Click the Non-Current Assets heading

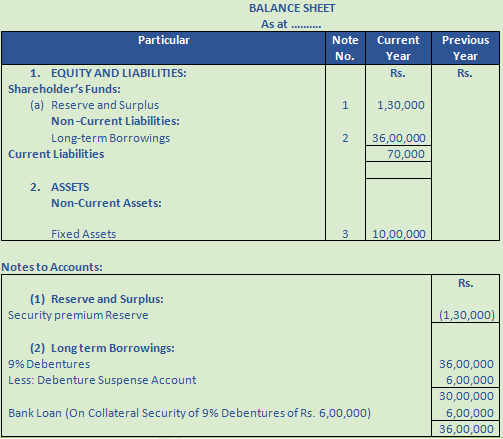(x=106, y=203)
